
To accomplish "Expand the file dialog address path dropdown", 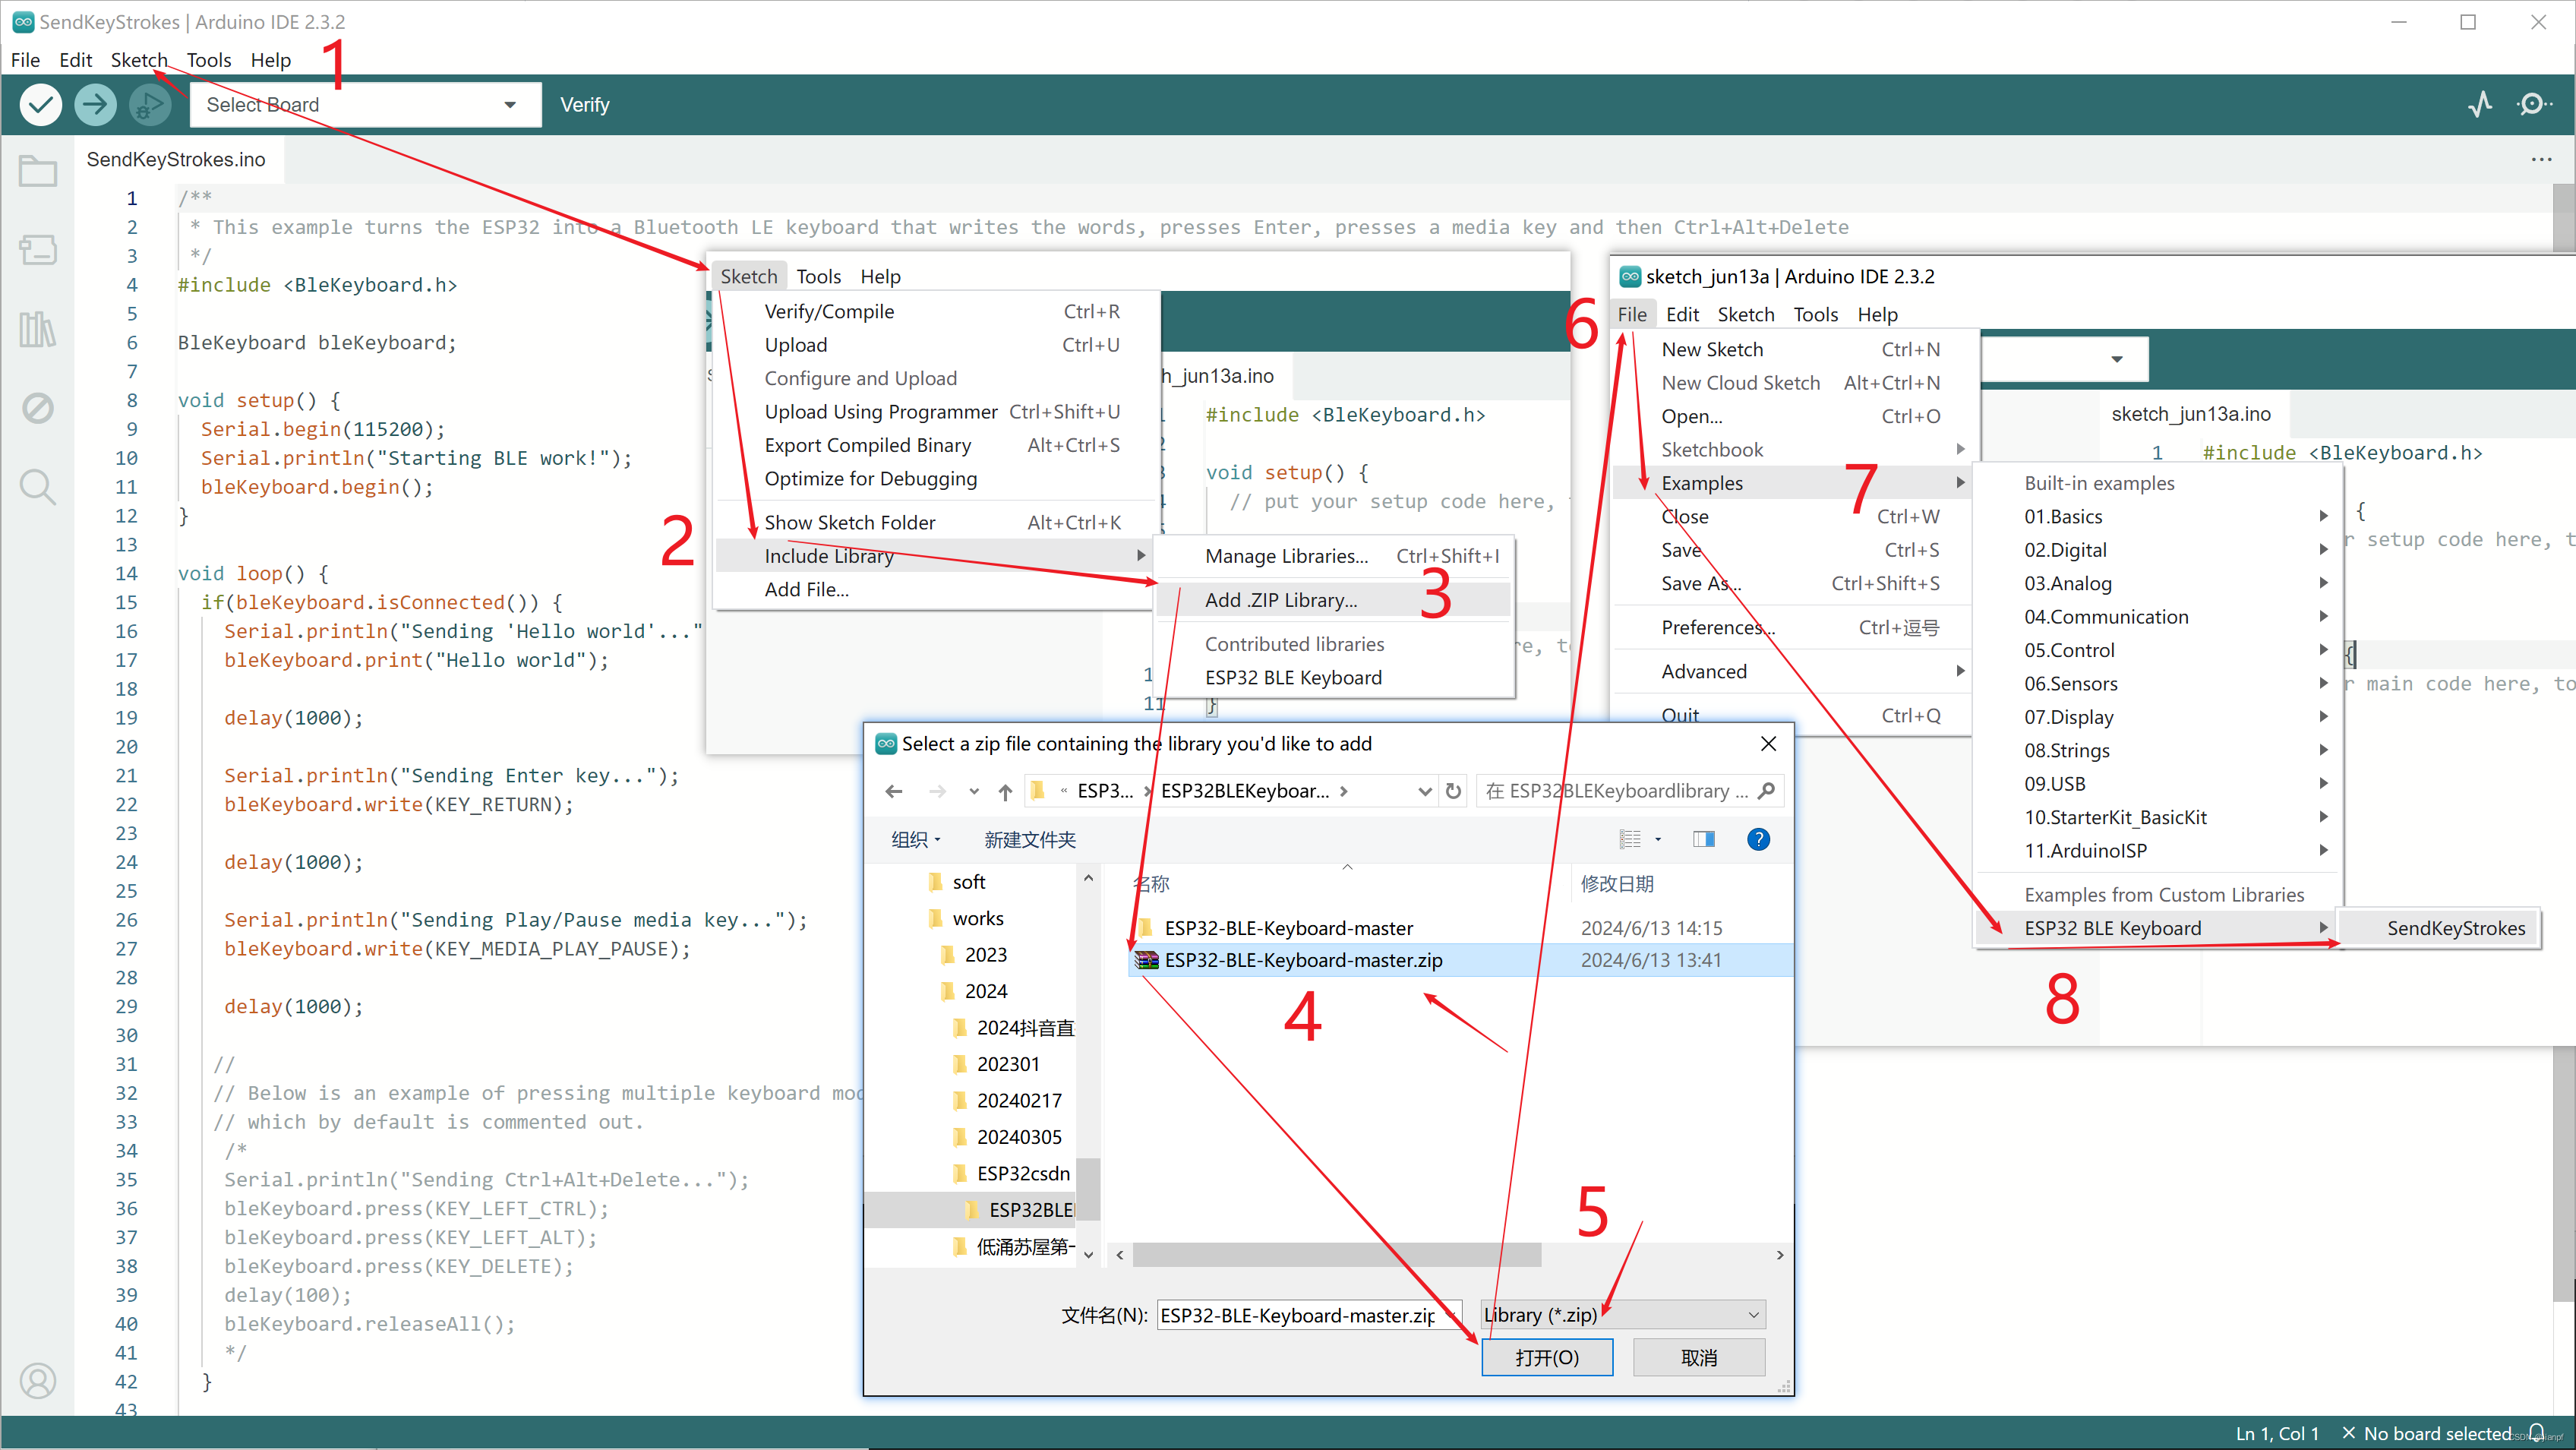I will [x=1425, y=791].
